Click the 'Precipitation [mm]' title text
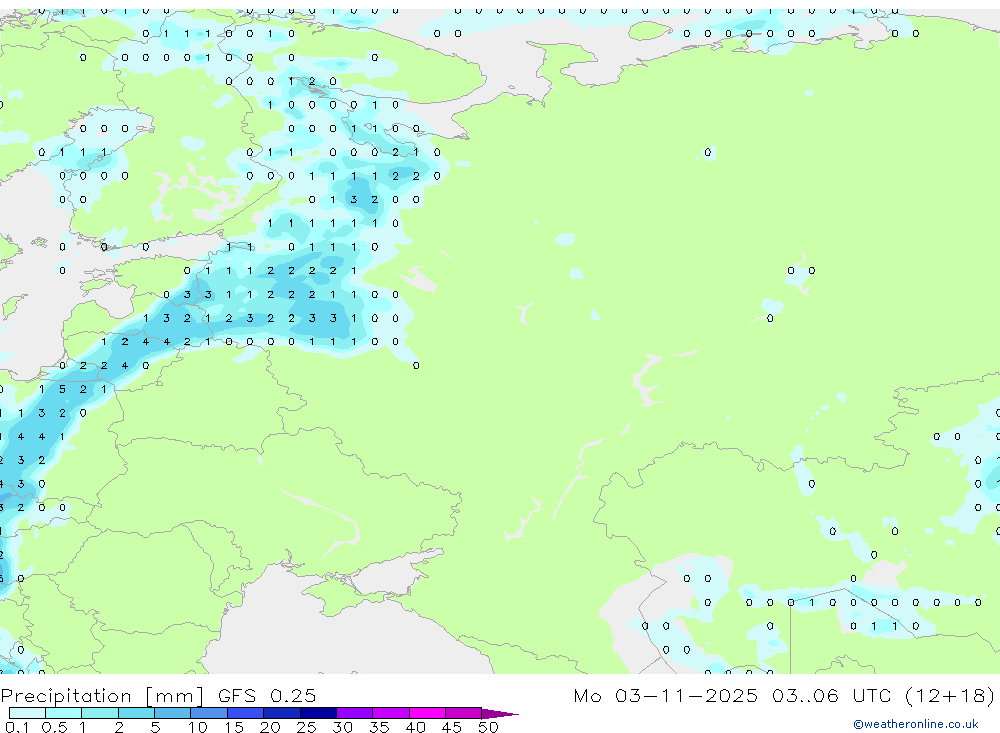The image size is (1000, 733). pos(102,695)
